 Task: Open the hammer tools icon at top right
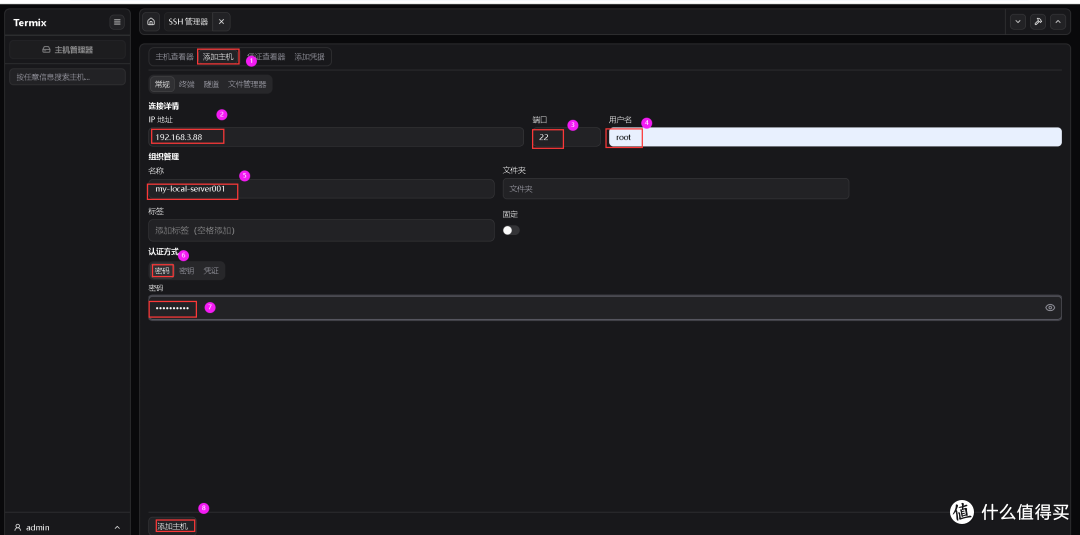tap(1038, 22)
